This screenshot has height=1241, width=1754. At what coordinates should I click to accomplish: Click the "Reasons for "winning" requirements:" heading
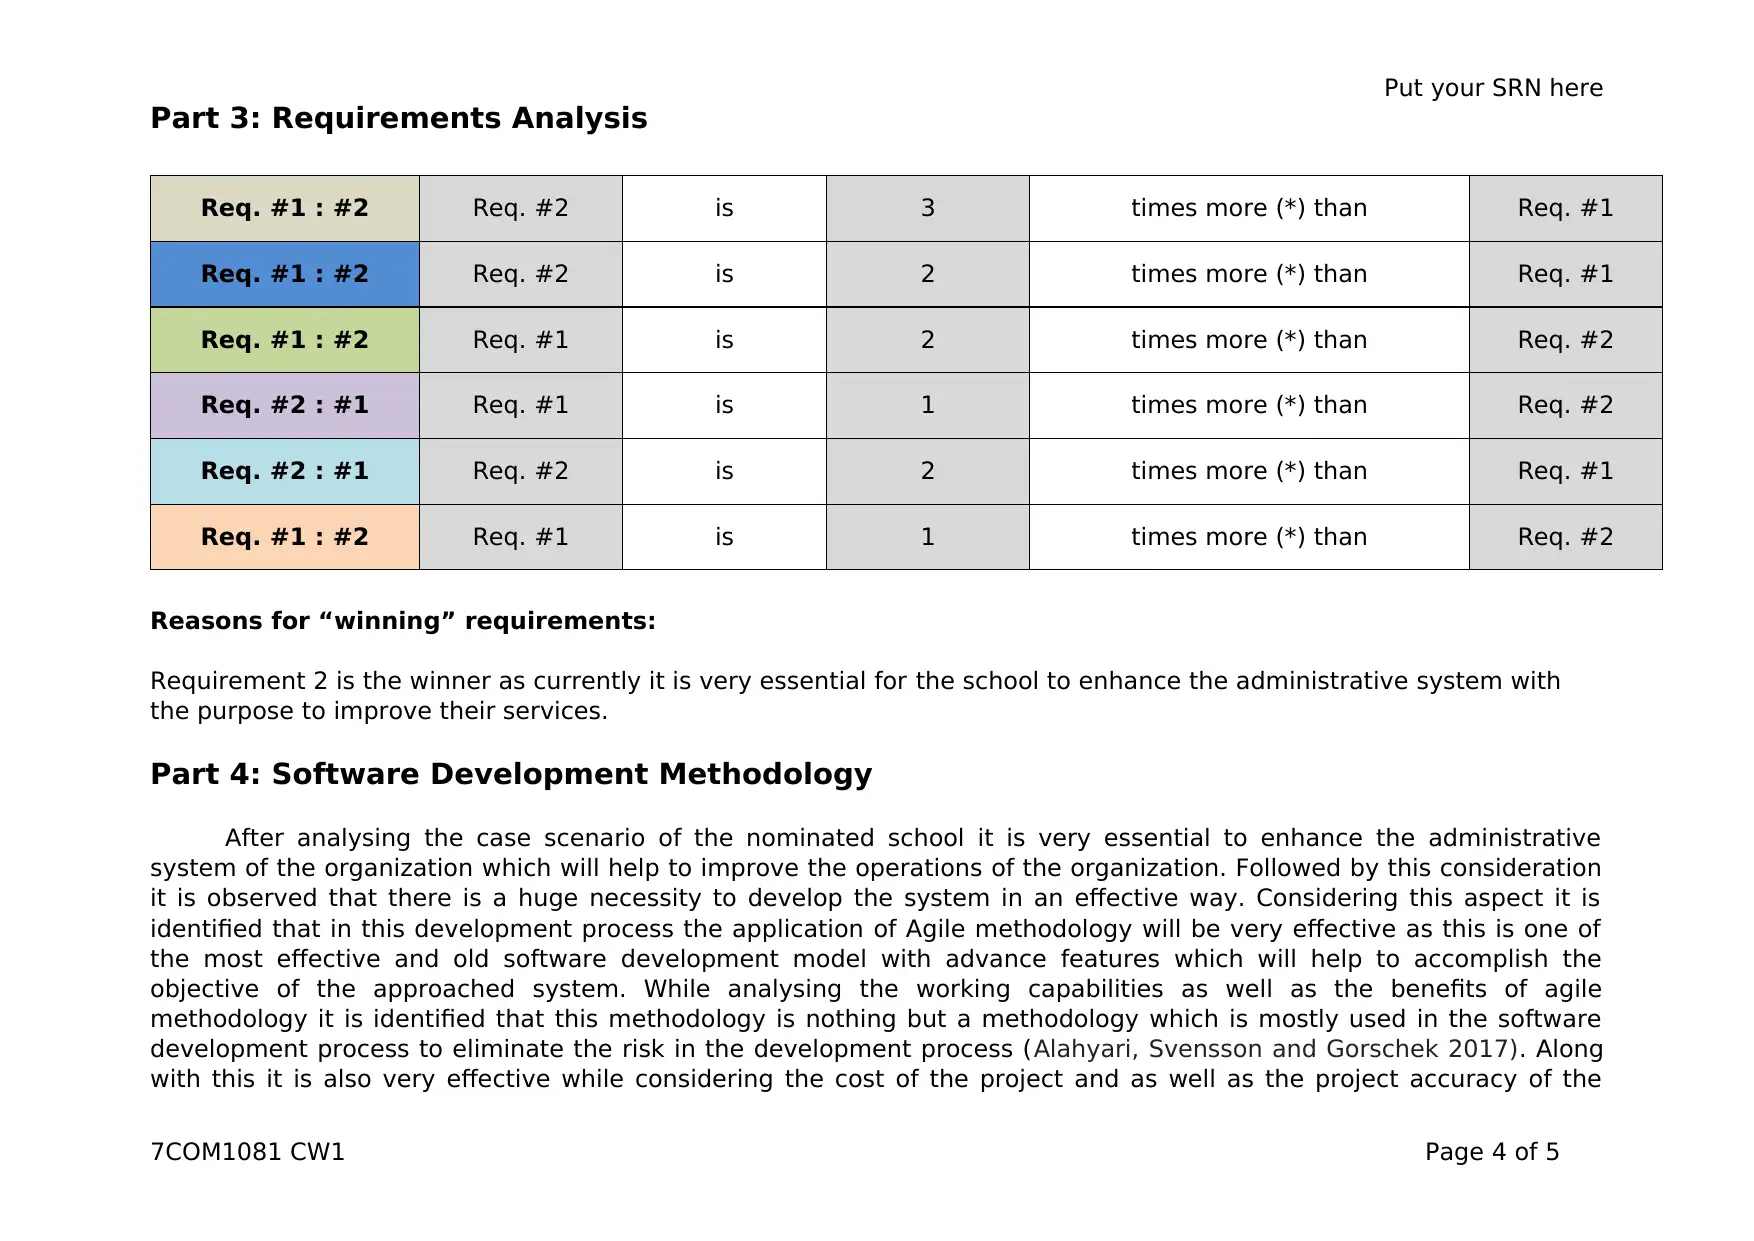point(403,621)
